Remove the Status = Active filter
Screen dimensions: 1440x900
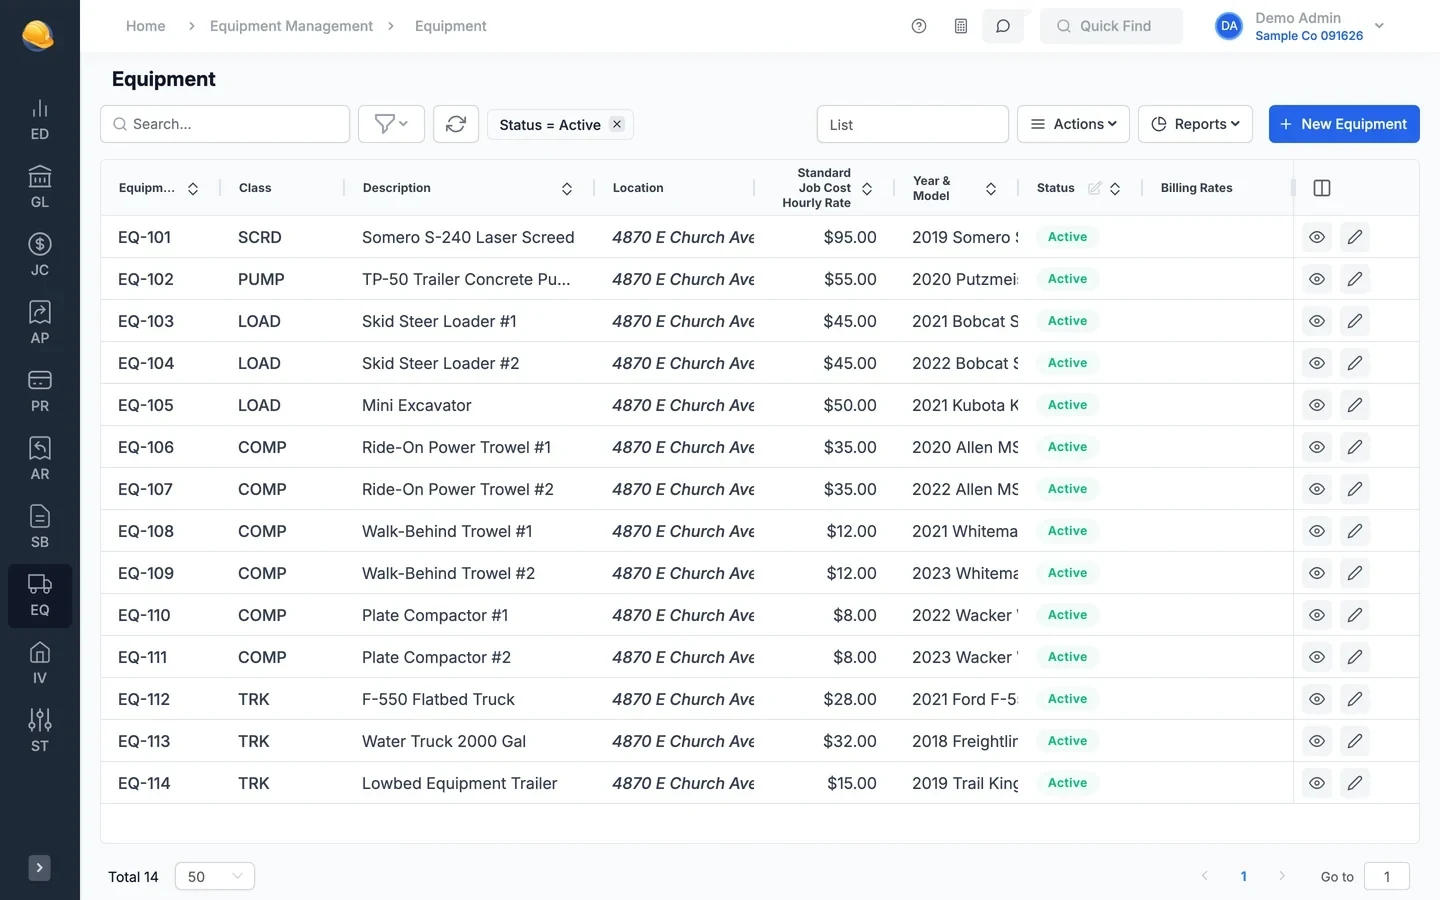(x=617, y=124)
